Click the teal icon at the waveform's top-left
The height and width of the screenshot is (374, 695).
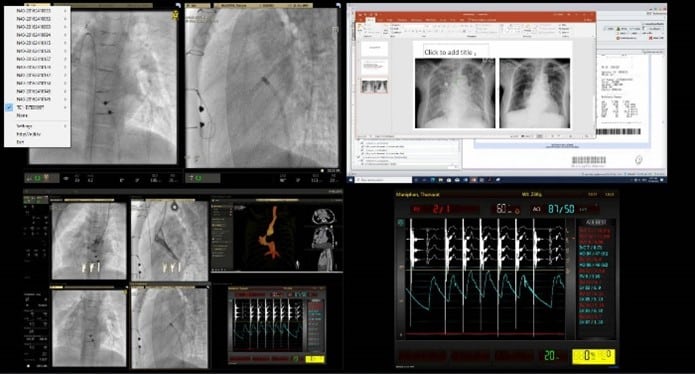click(x=402, y=222)
